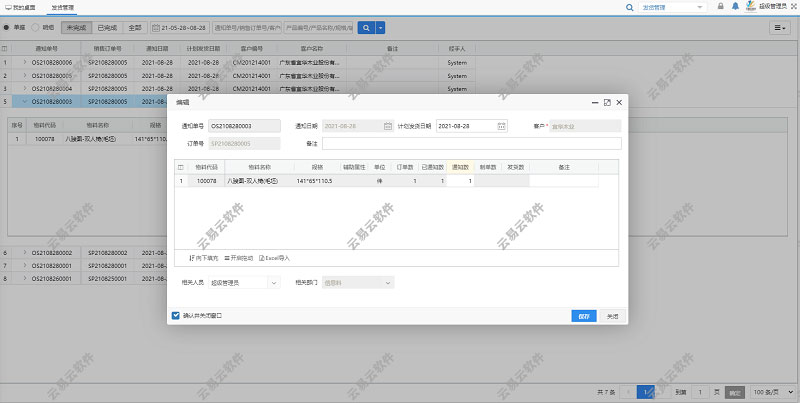Screen dimensions: 800x403
Task: Click SP2108280002 cell in main grid
Action: point(108,253)
